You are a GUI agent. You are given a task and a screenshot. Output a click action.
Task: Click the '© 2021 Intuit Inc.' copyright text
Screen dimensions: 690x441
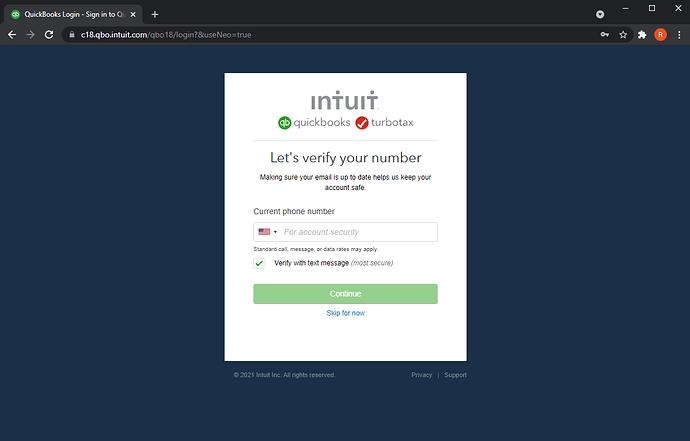point(284,375)
